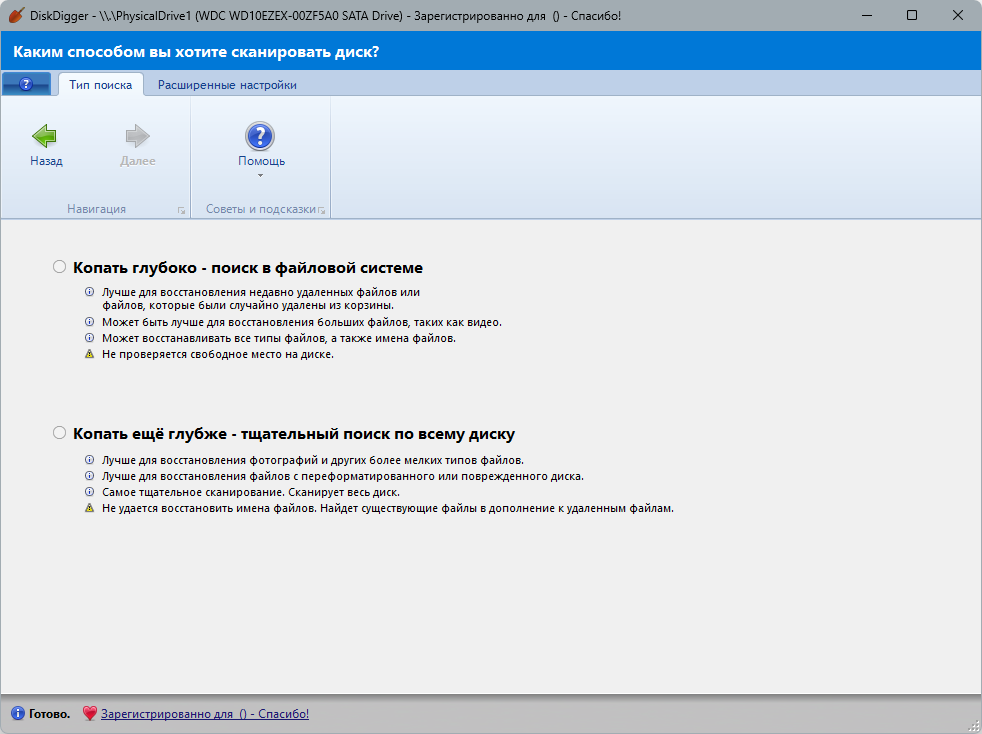Image resolution: width=982 pixels, height=734 pixels.
Task: Click the info icon next to Готово
Action: [18, 713]
